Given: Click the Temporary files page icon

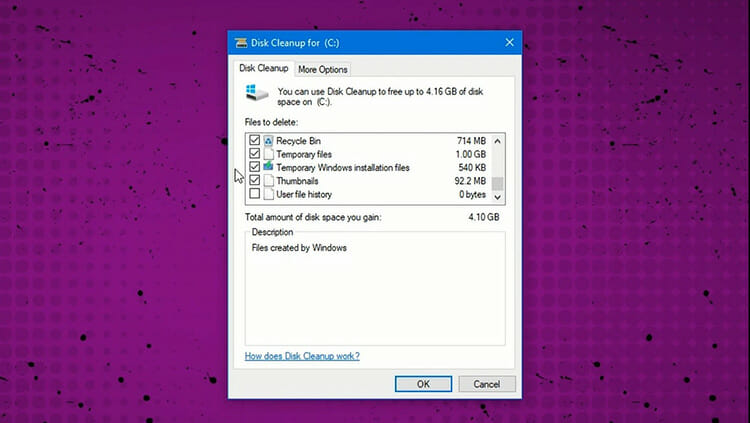Looking at the screenshot, I should click(269, 154).
